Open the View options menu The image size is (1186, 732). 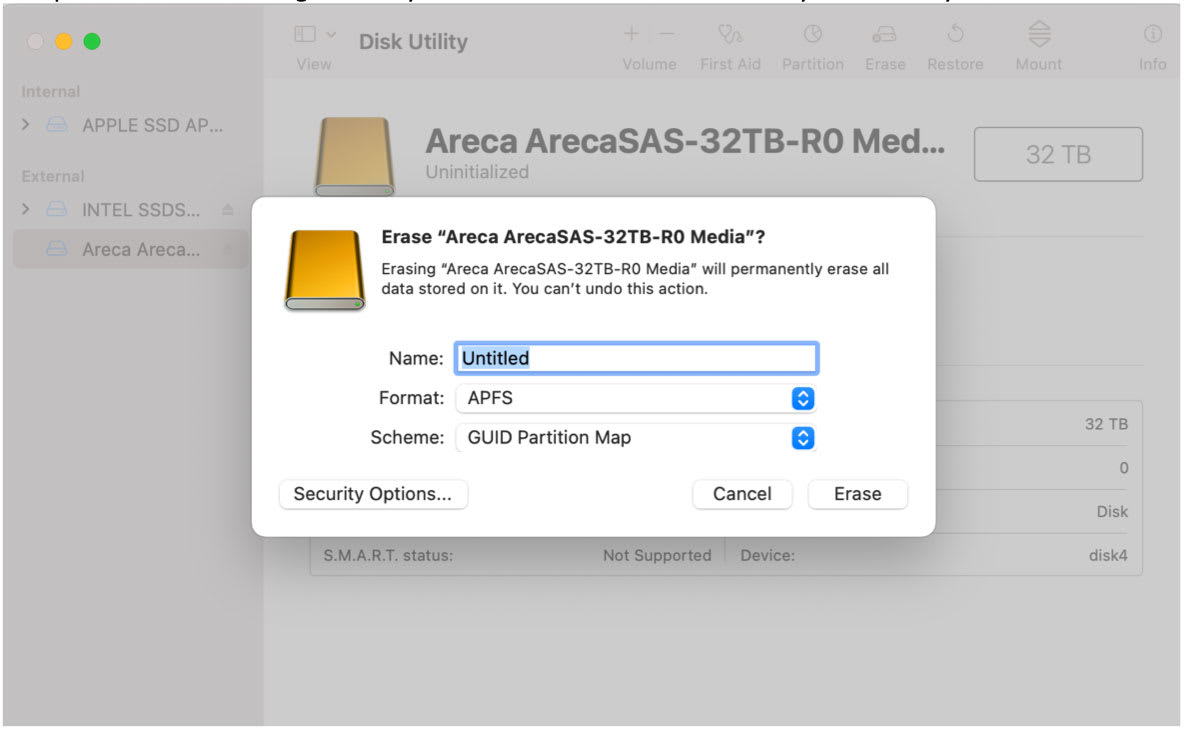click(x=313, y=34)
